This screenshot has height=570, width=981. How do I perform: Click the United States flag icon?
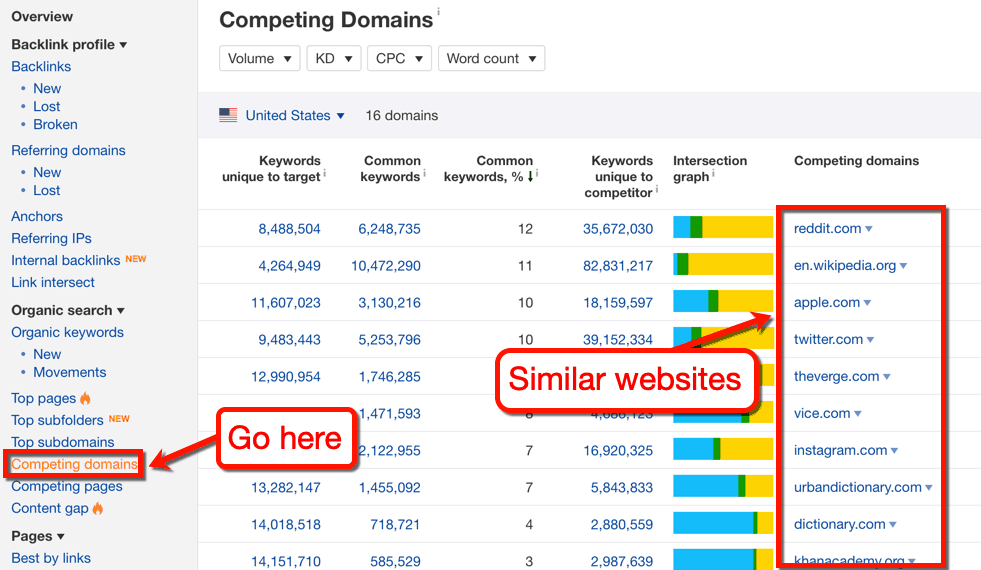click(228, 115)
